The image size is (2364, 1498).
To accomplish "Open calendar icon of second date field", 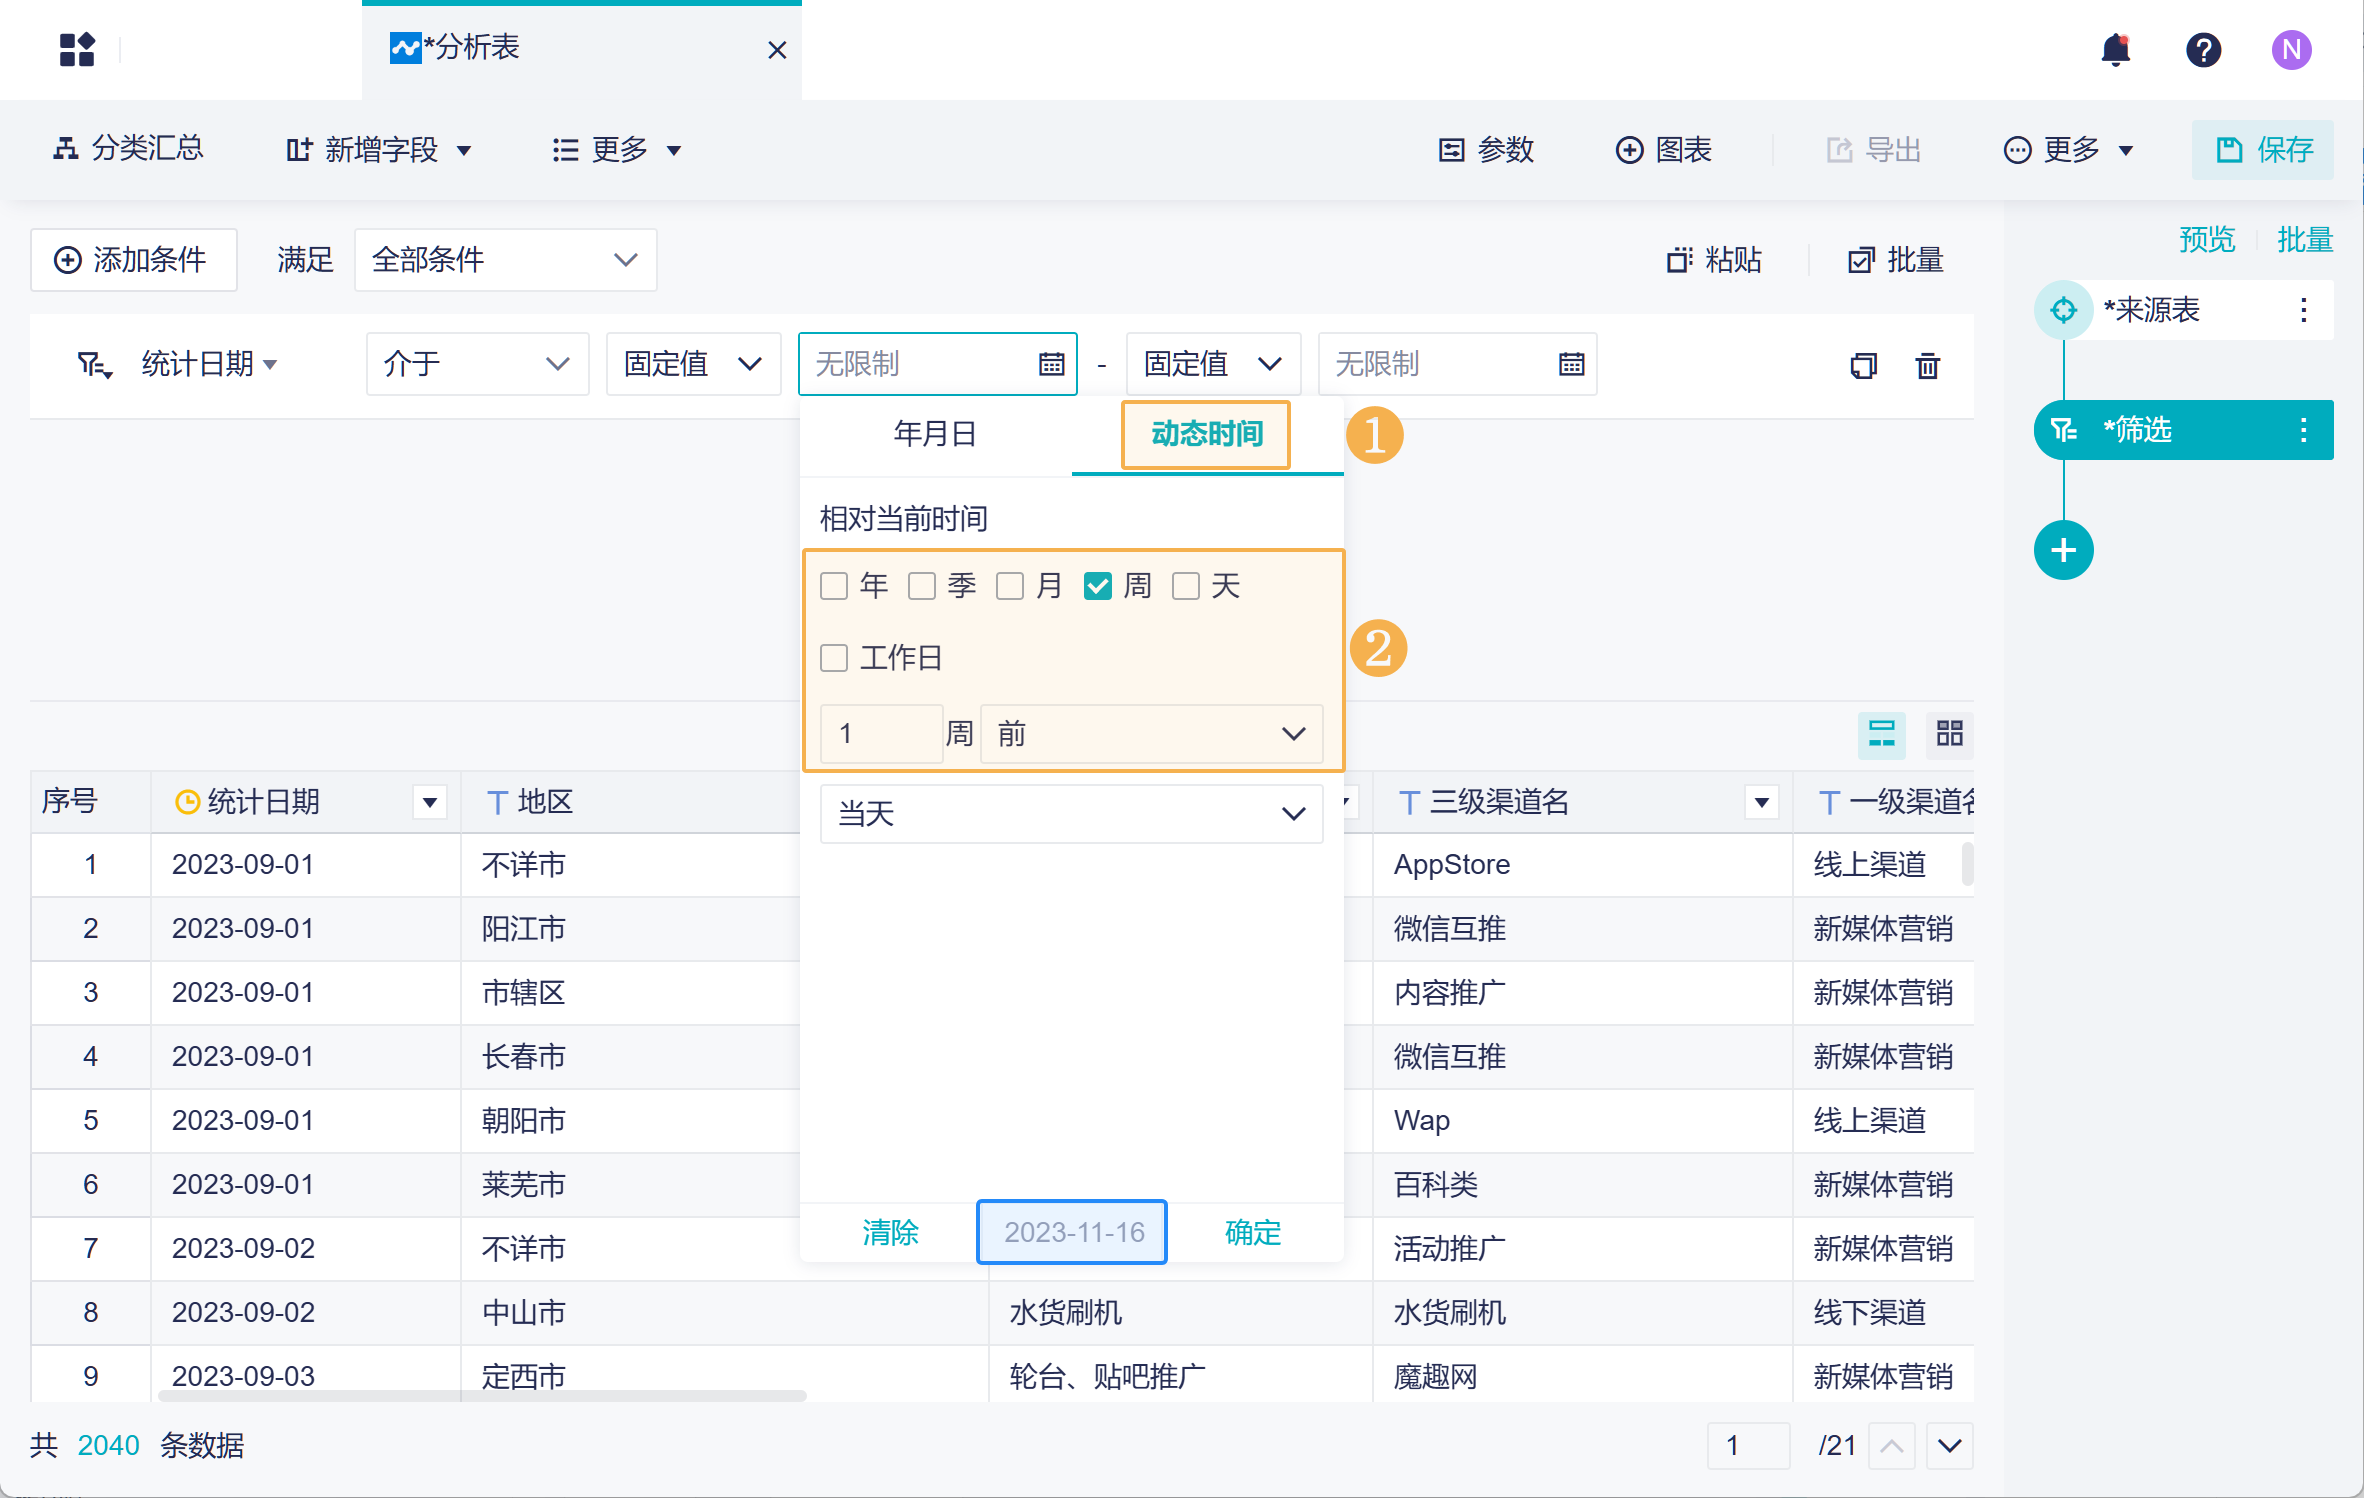I will pyautogui.click(x=1571, y=364).
